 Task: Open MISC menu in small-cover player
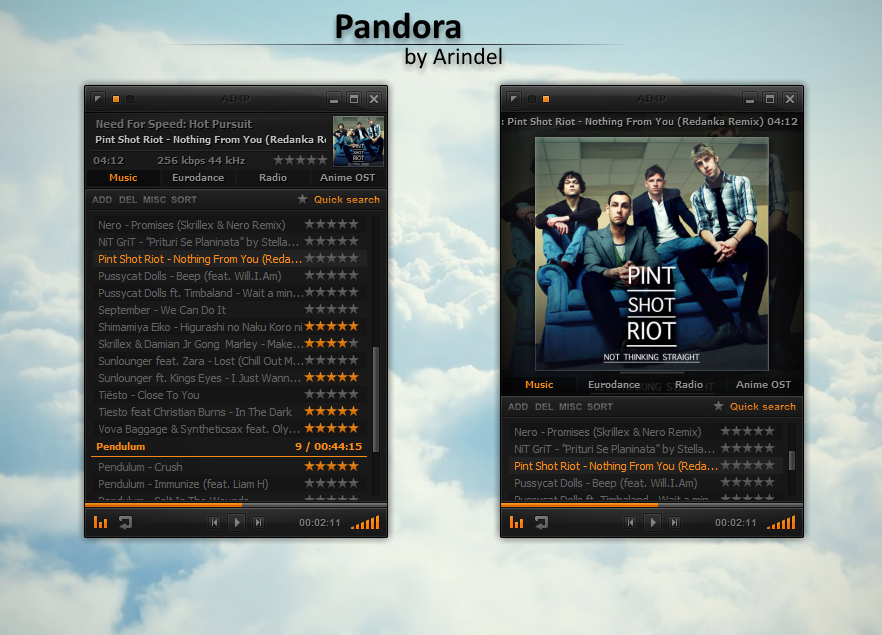(x=154, y=200)
